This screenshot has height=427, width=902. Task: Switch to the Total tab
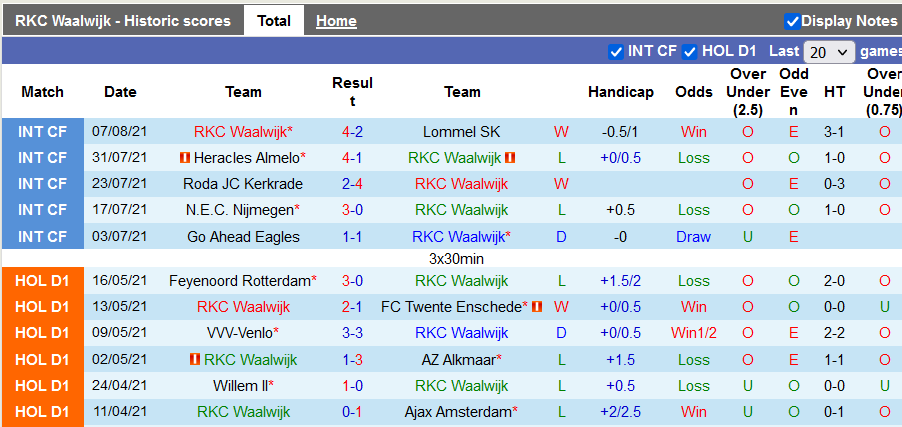[x=274, y=21]
